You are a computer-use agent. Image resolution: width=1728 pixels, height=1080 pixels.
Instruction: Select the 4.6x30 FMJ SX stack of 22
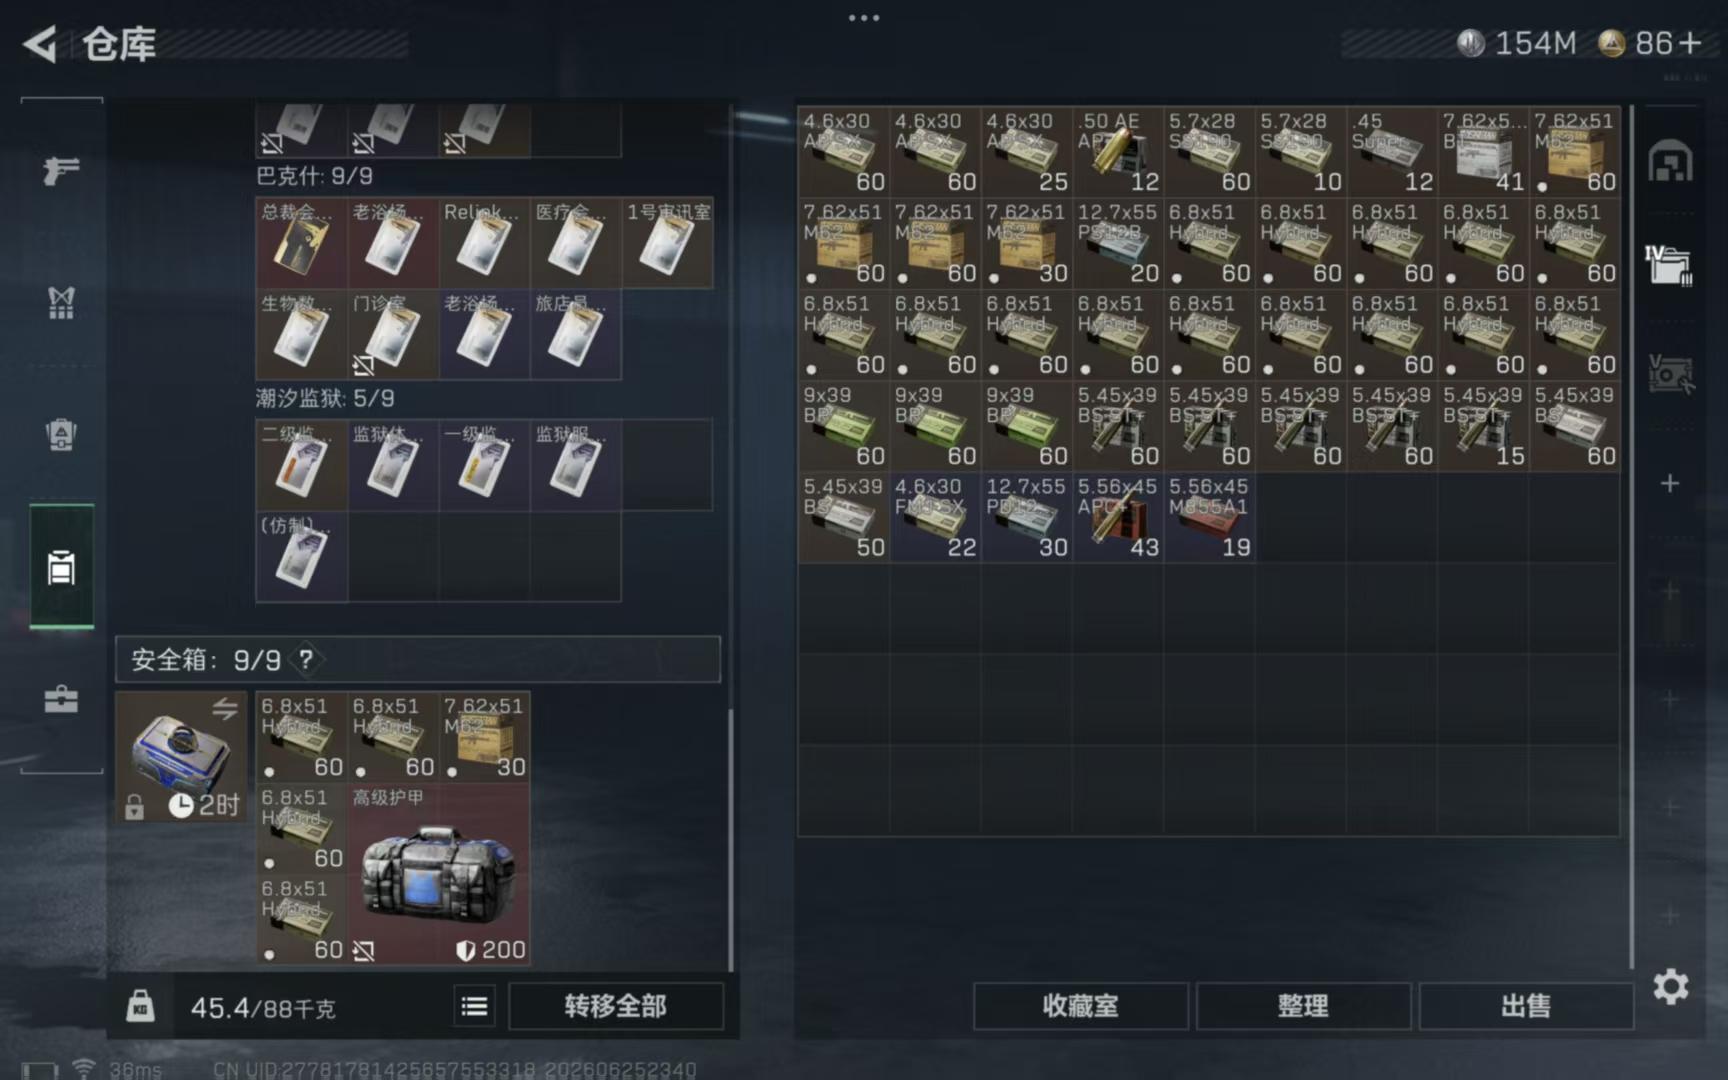935,517
